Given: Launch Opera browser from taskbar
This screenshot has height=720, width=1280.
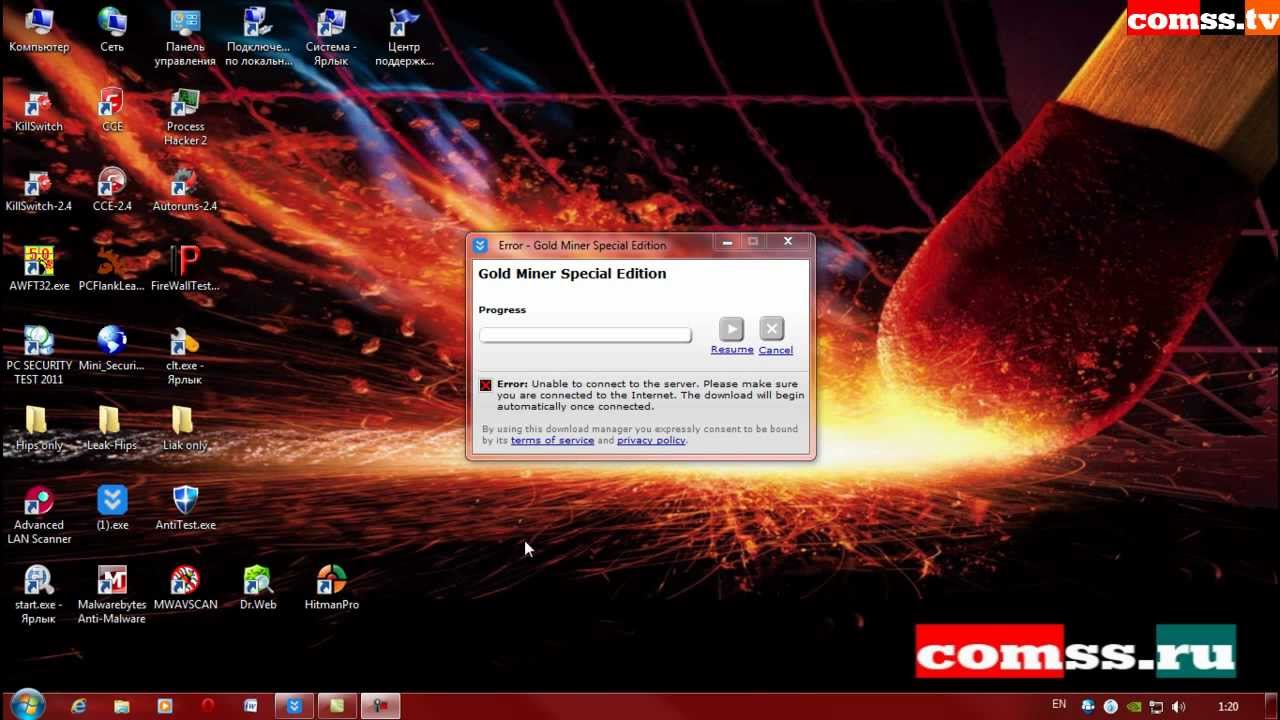Looking at the screenshot, I should coord(208,705).
